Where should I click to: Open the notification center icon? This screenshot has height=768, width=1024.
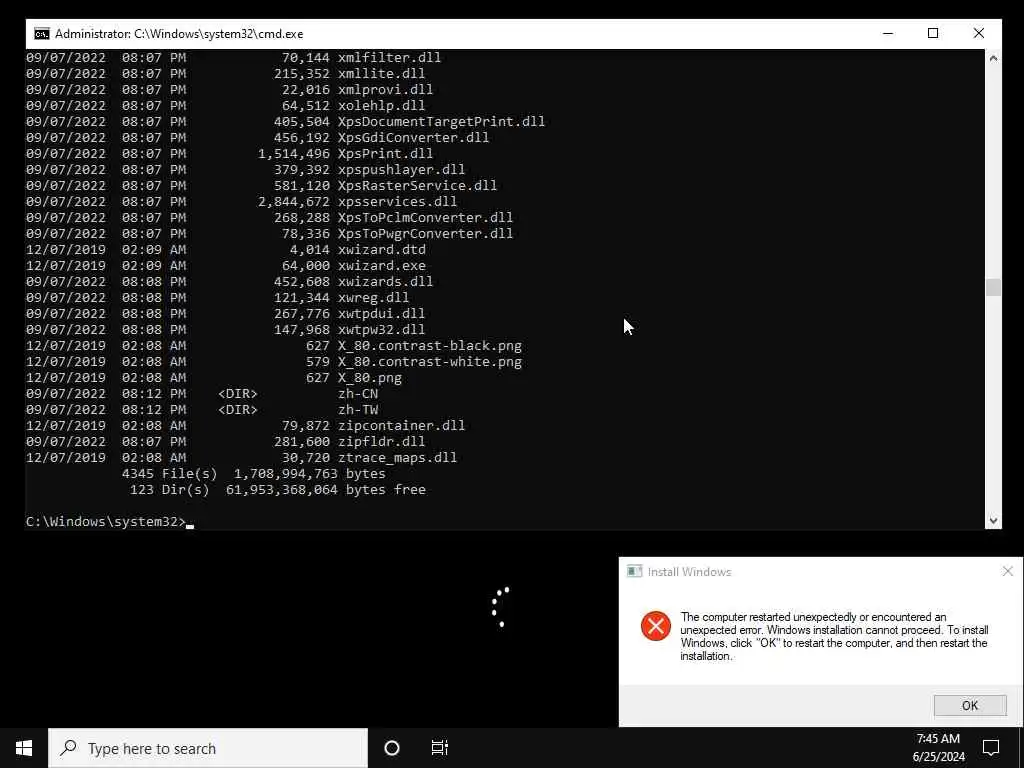[991, 748]
